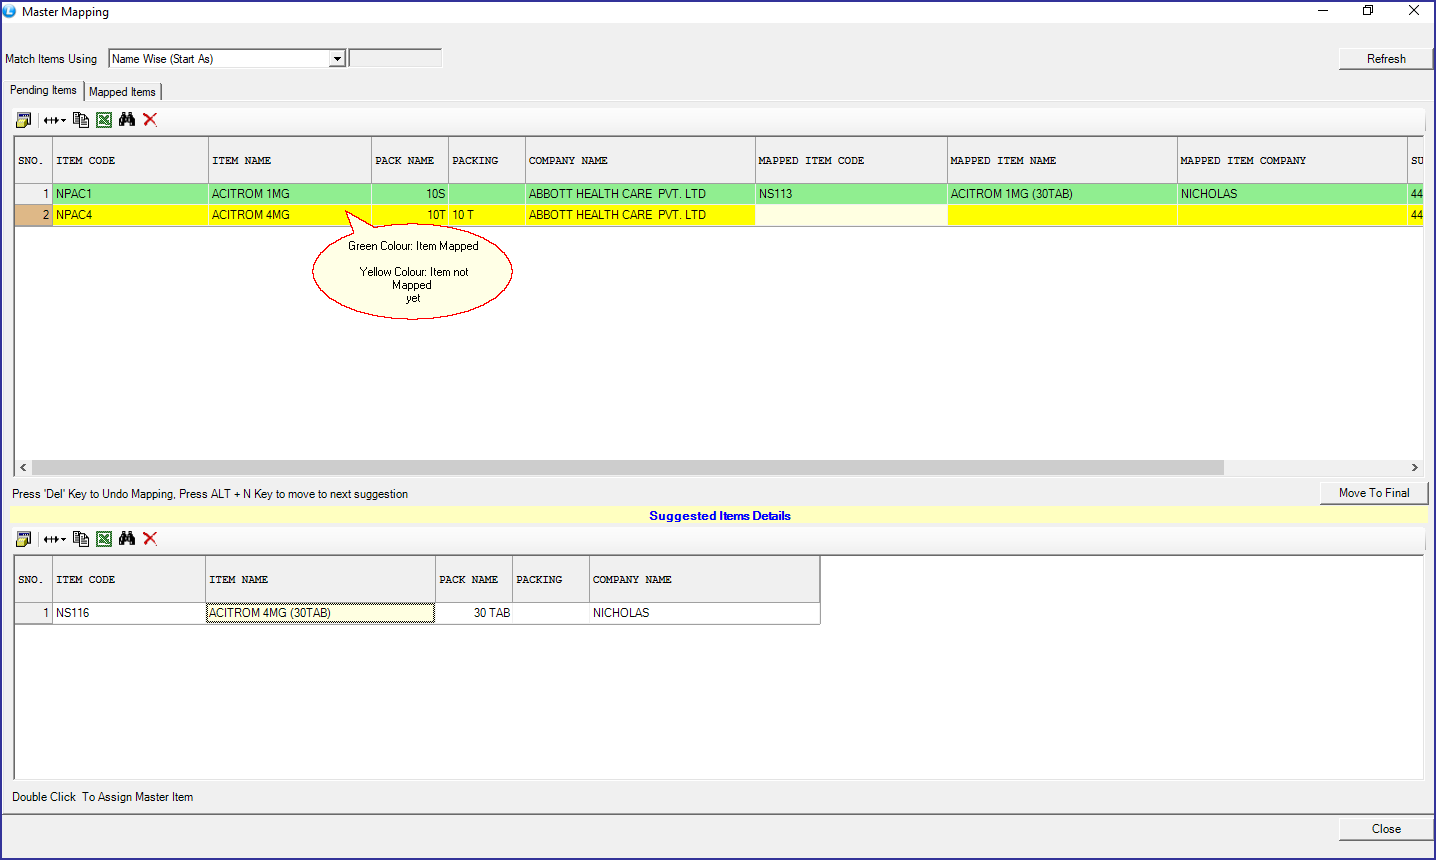This screenshot has height=860, width=1436.
Task: Click NICHOLAS in mapped item company column
Action: 1292,194
